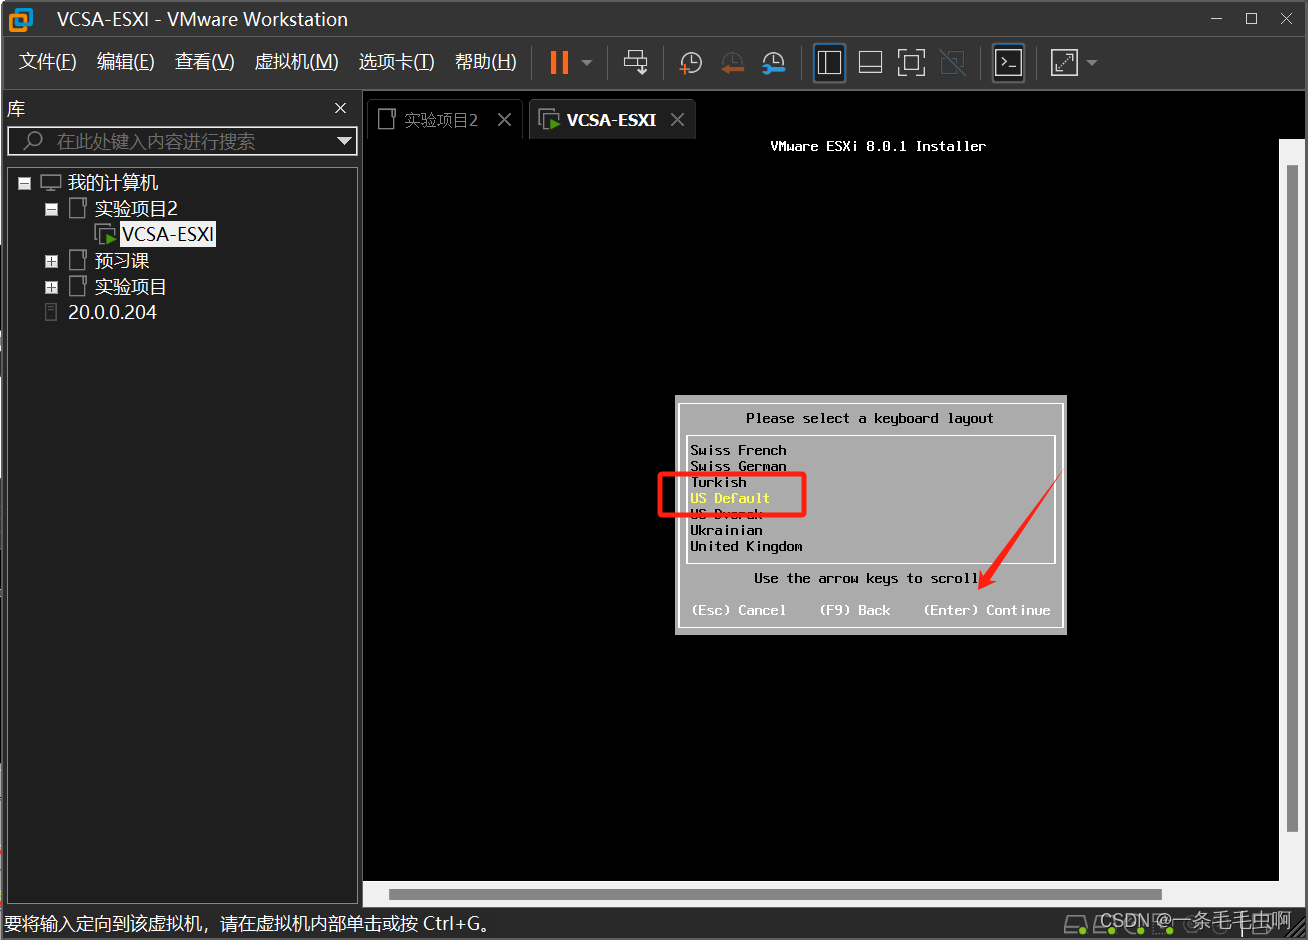Open the 编辑(E) menu
This screenshot has height=940, width=1308.
point(126,62)
